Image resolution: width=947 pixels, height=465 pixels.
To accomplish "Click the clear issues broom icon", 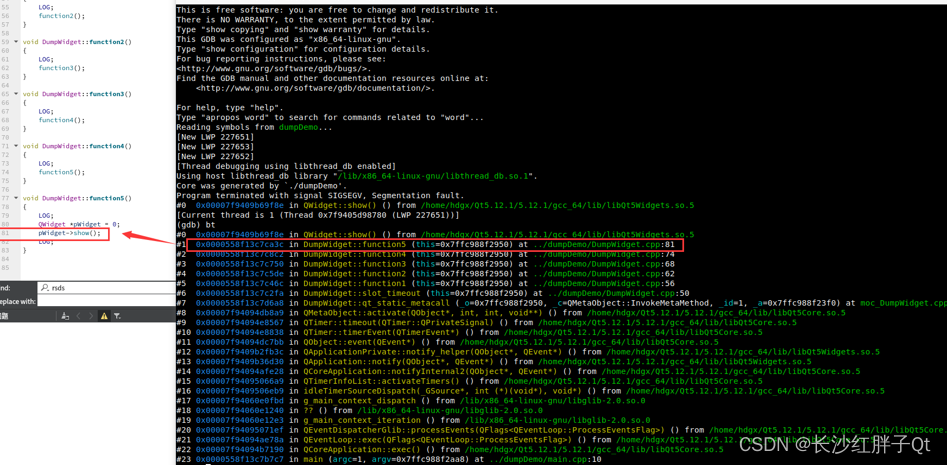I will point(65,315).
